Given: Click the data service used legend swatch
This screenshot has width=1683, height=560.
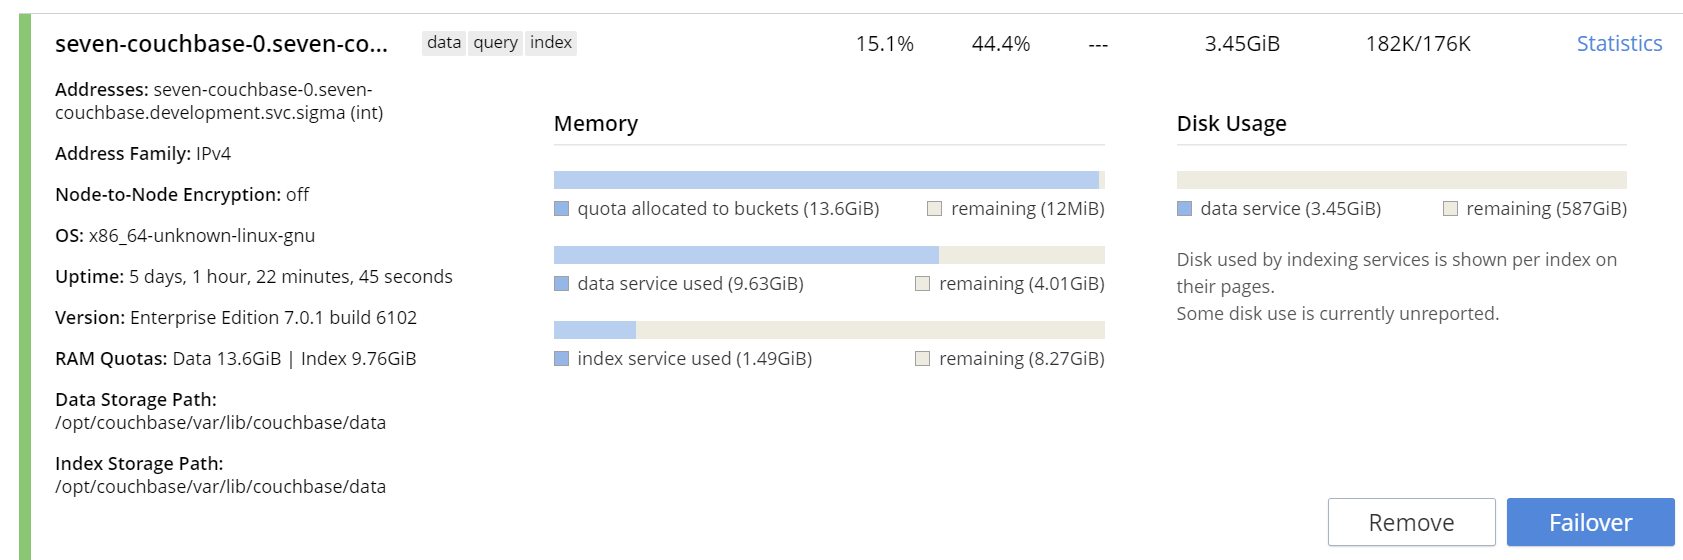Looking at the screenshot, I should (x=562, y=284).
